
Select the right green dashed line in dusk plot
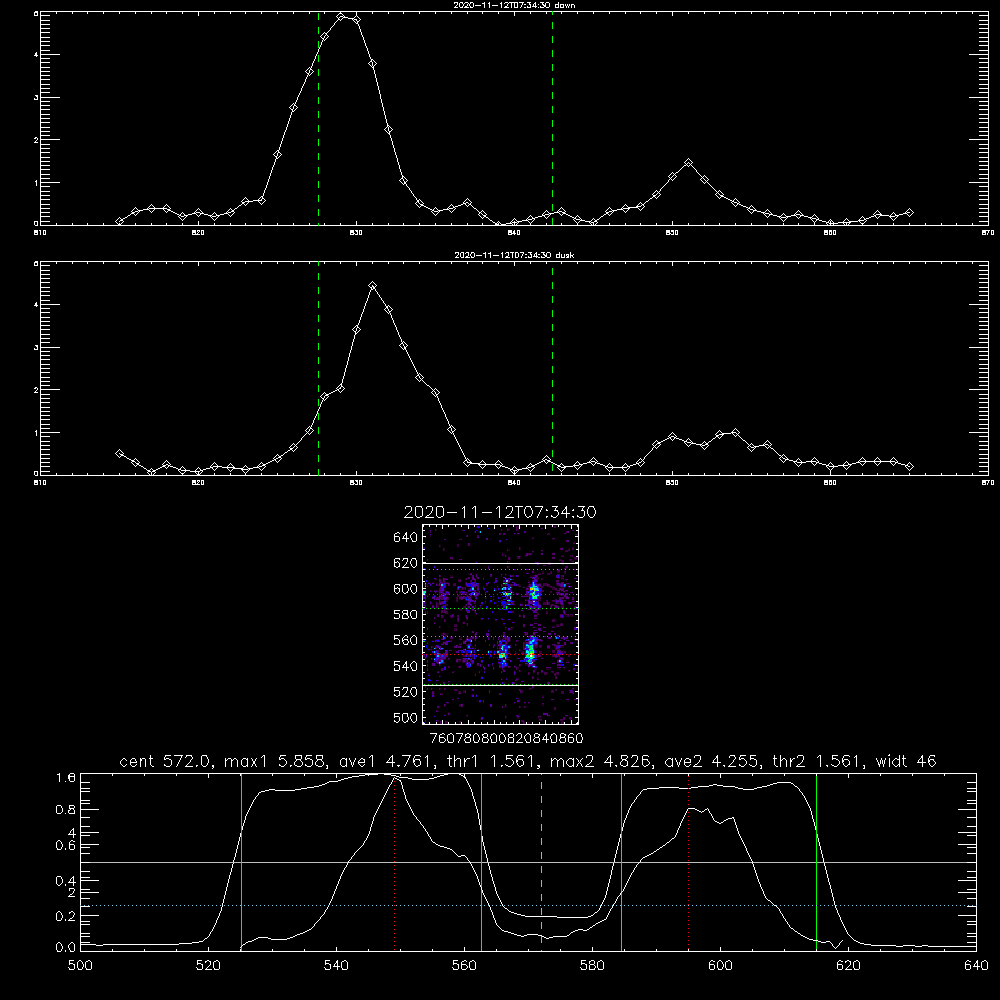[552, 368]
